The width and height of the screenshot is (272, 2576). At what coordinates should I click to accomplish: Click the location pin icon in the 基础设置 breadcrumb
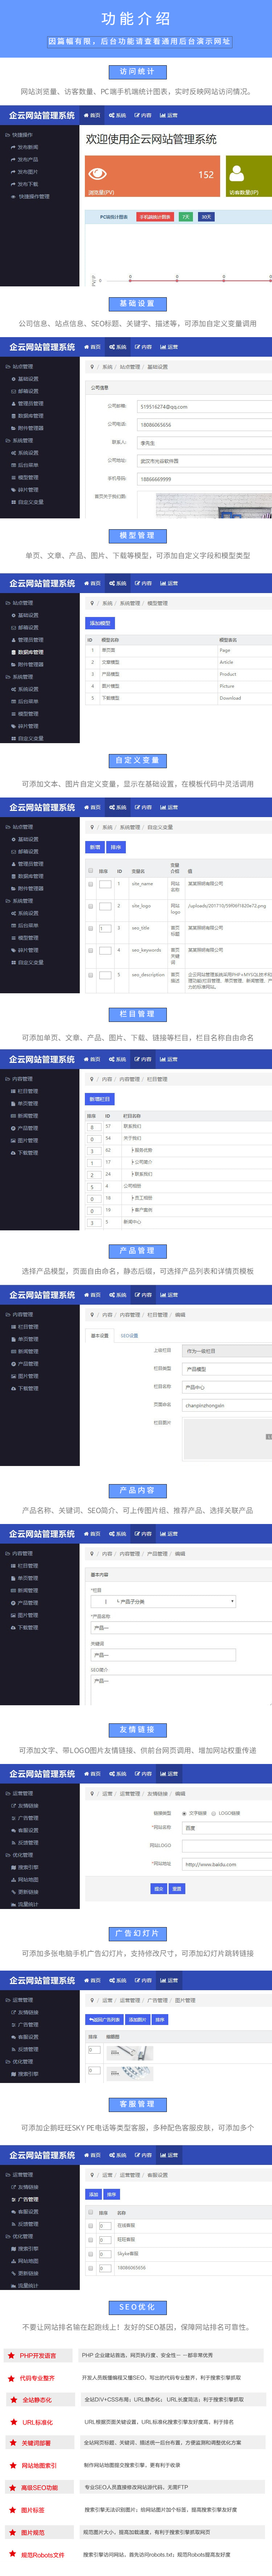click(93, 366)
